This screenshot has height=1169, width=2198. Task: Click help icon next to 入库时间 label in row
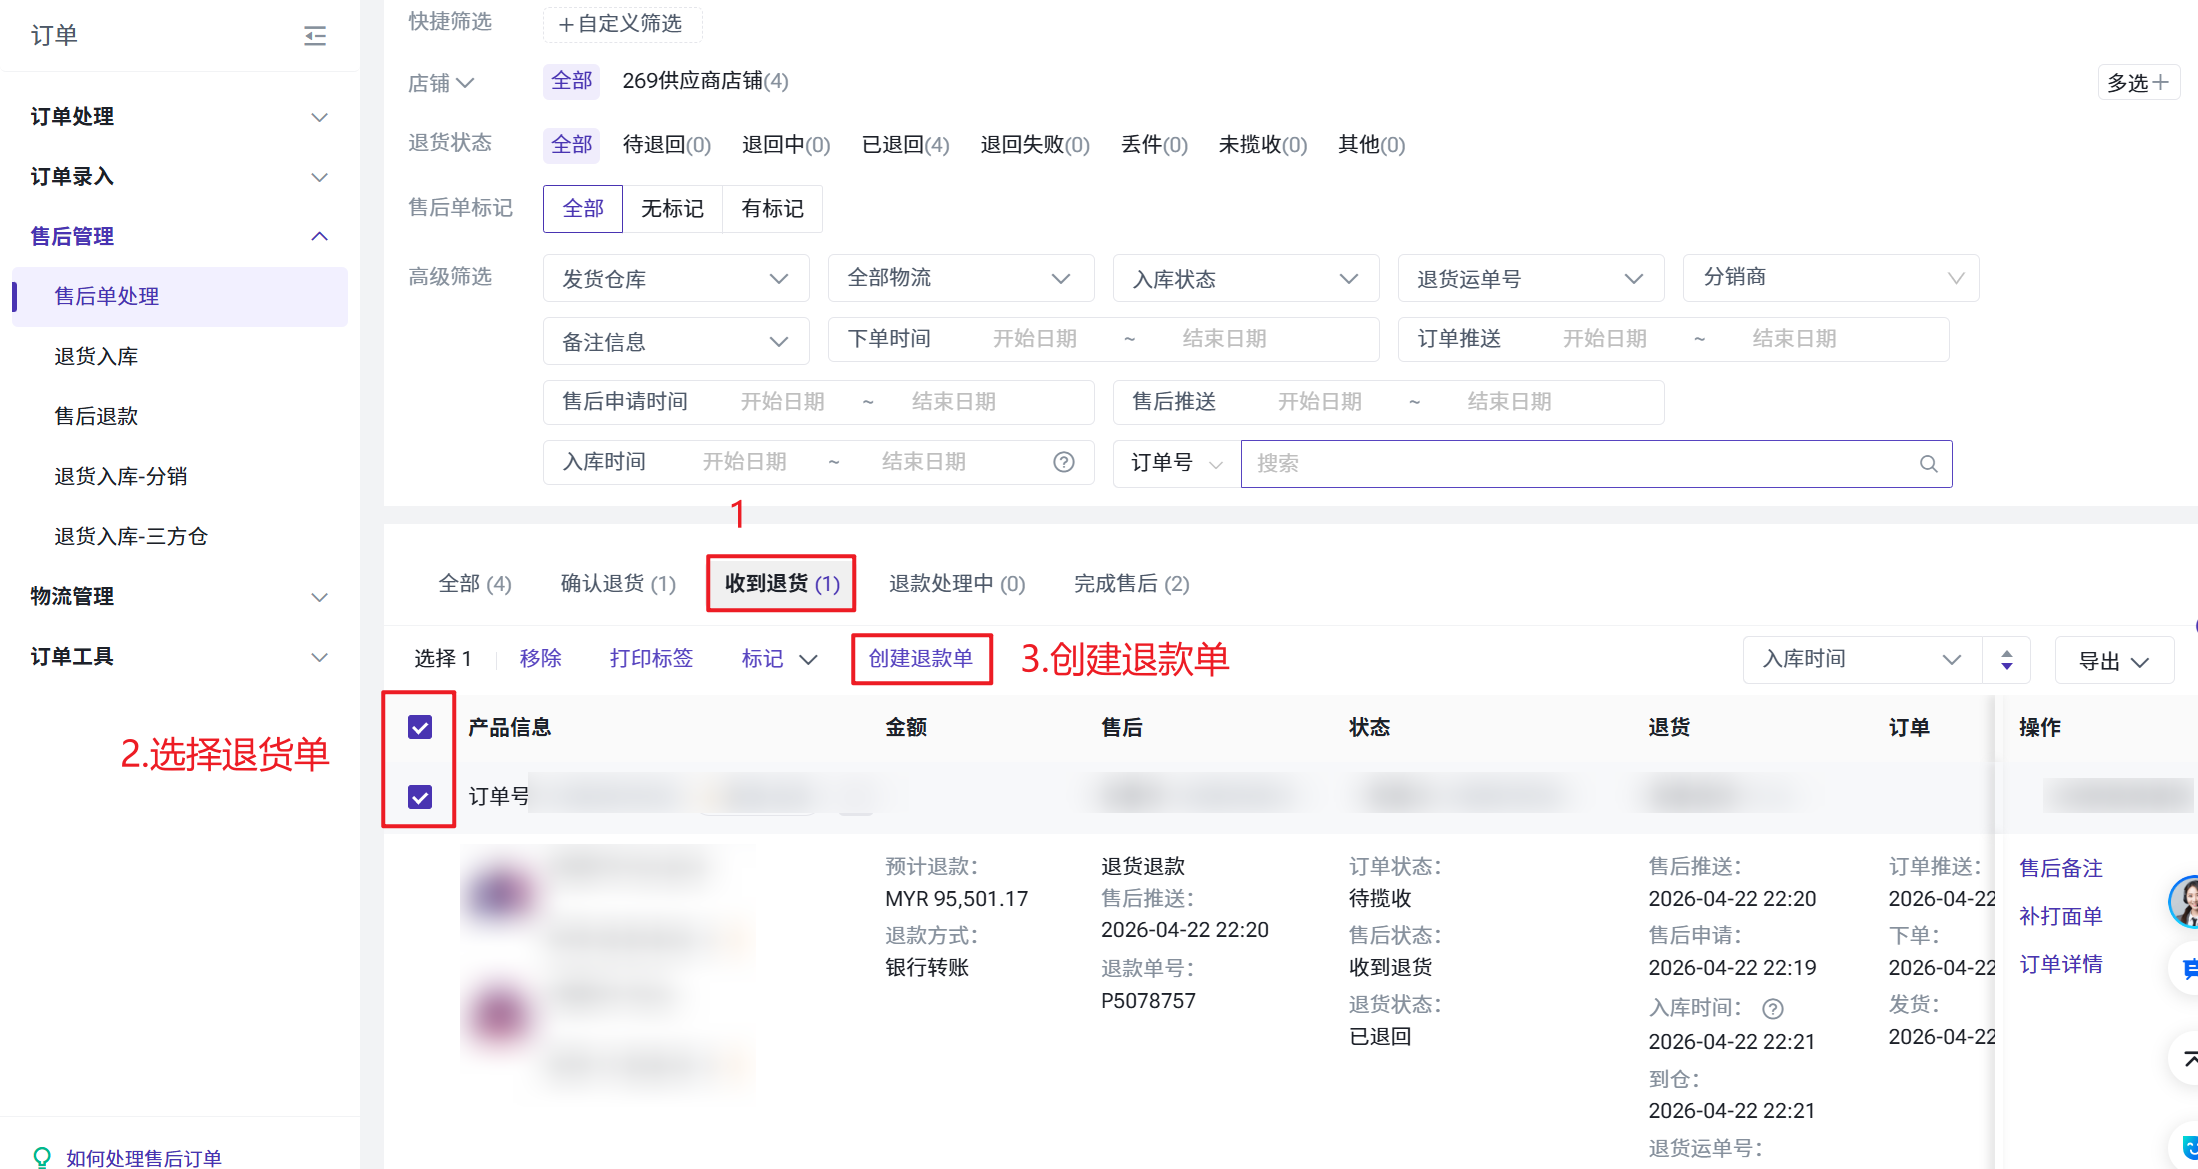pos(1773,1009)
